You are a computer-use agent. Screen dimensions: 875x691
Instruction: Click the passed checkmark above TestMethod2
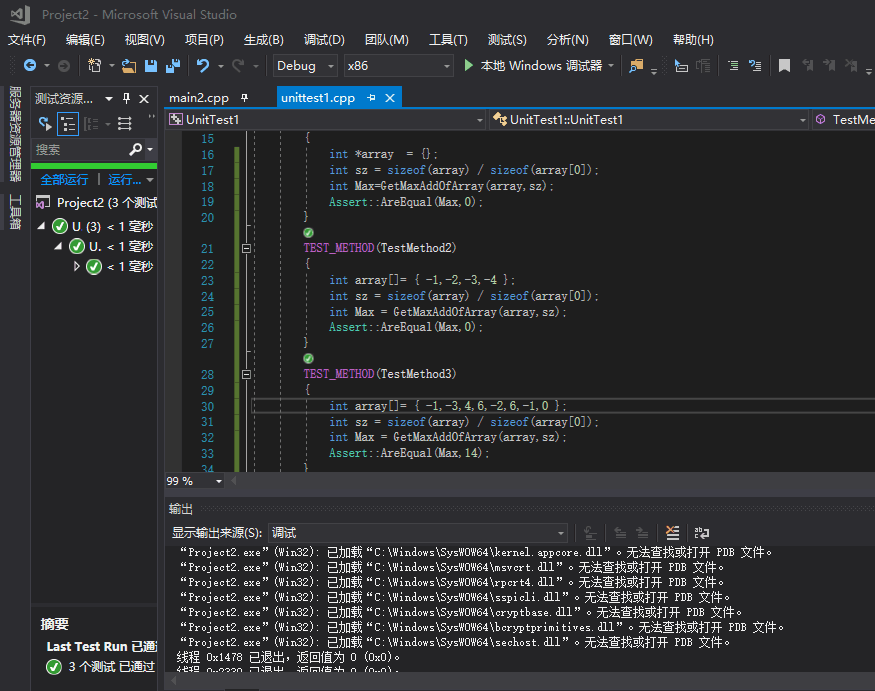pos(308,232)
